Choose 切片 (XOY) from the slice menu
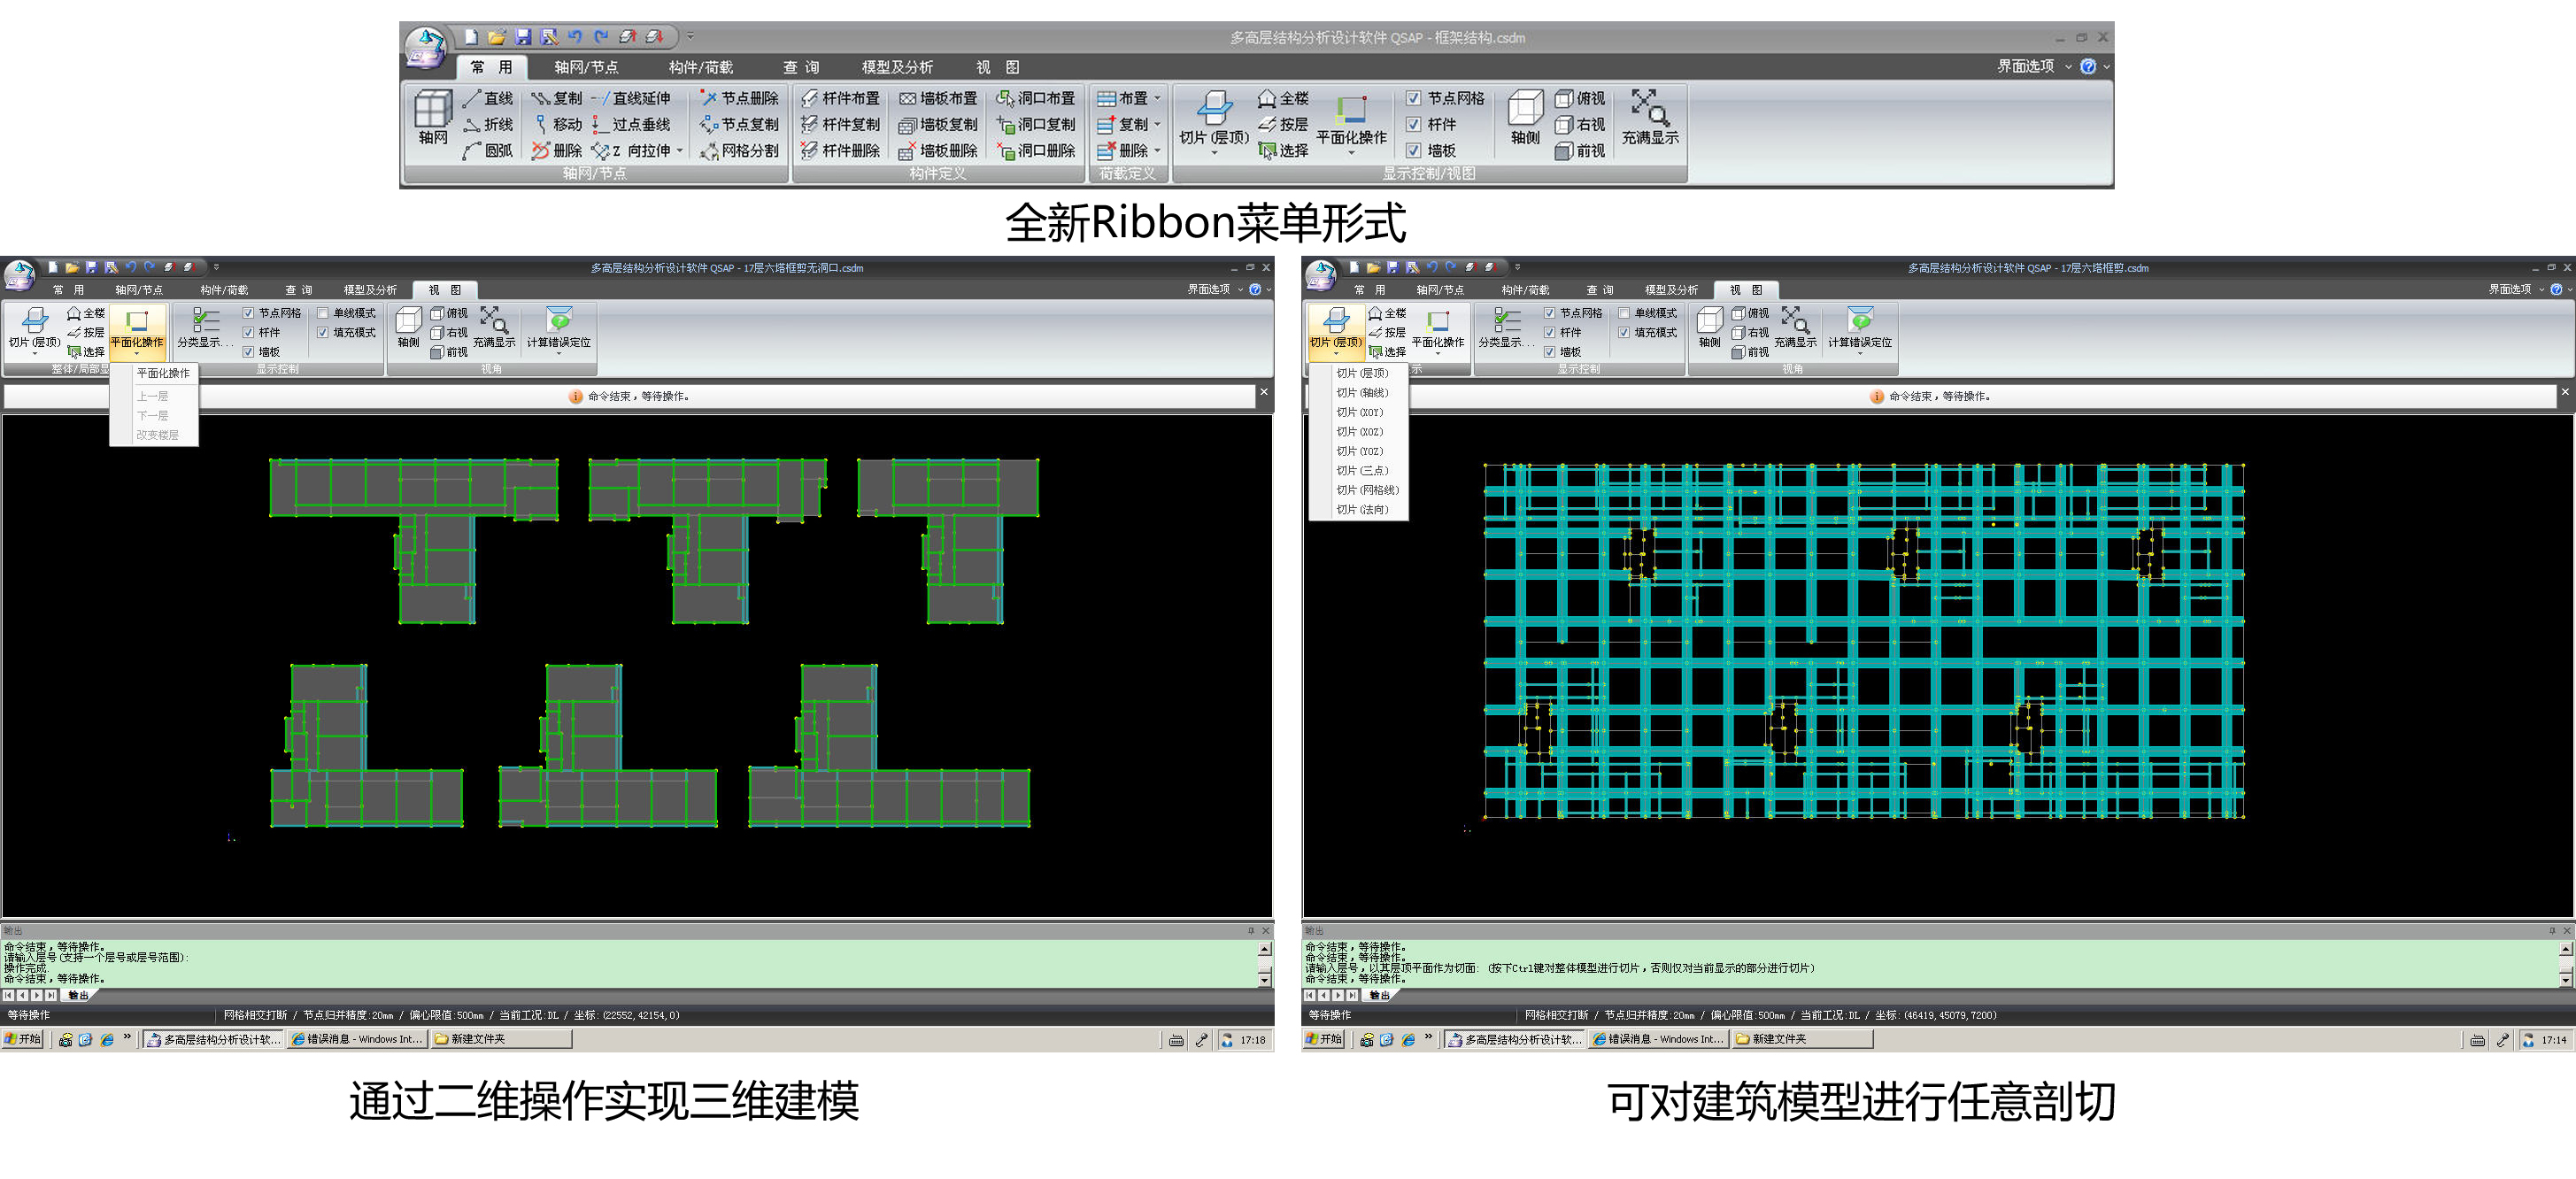2576x1179 pixels. point(1359,412)
